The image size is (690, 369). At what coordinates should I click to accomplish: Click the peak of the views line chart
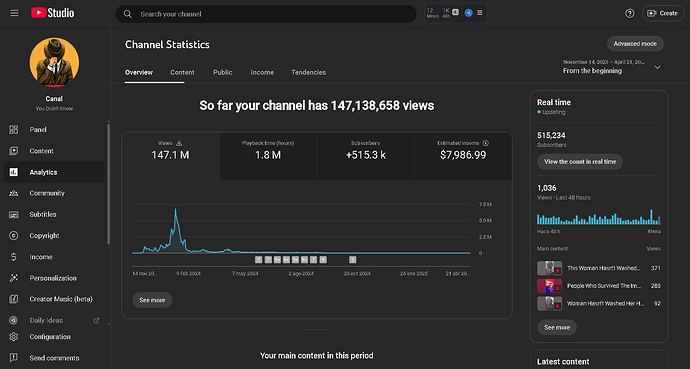[176, 210]
